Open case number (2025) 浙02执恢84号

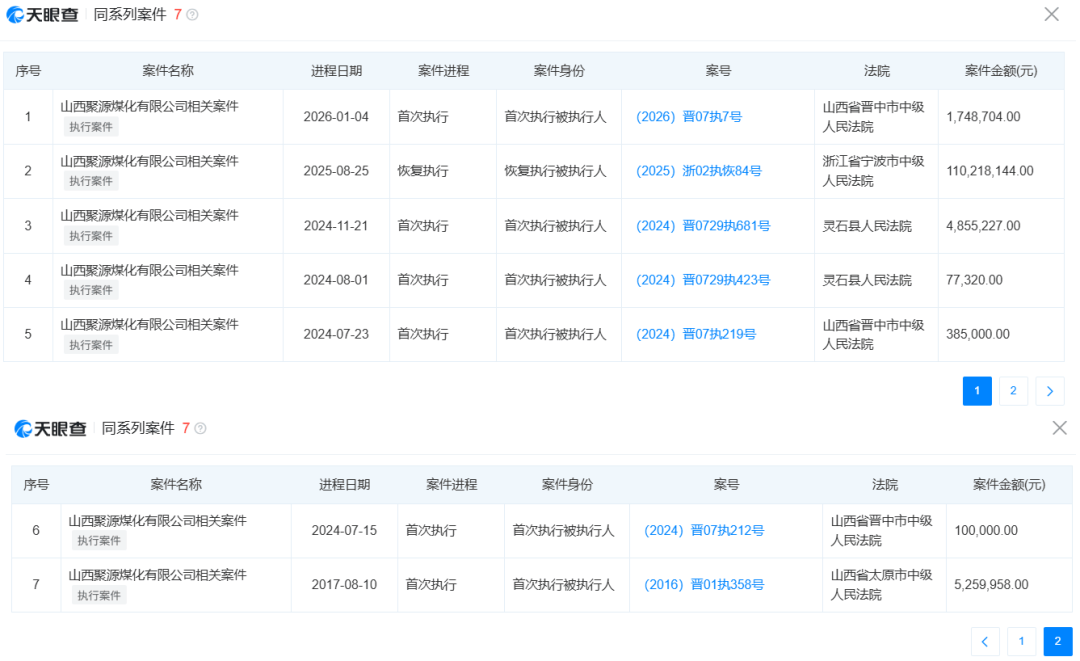[x=698, y=171]
